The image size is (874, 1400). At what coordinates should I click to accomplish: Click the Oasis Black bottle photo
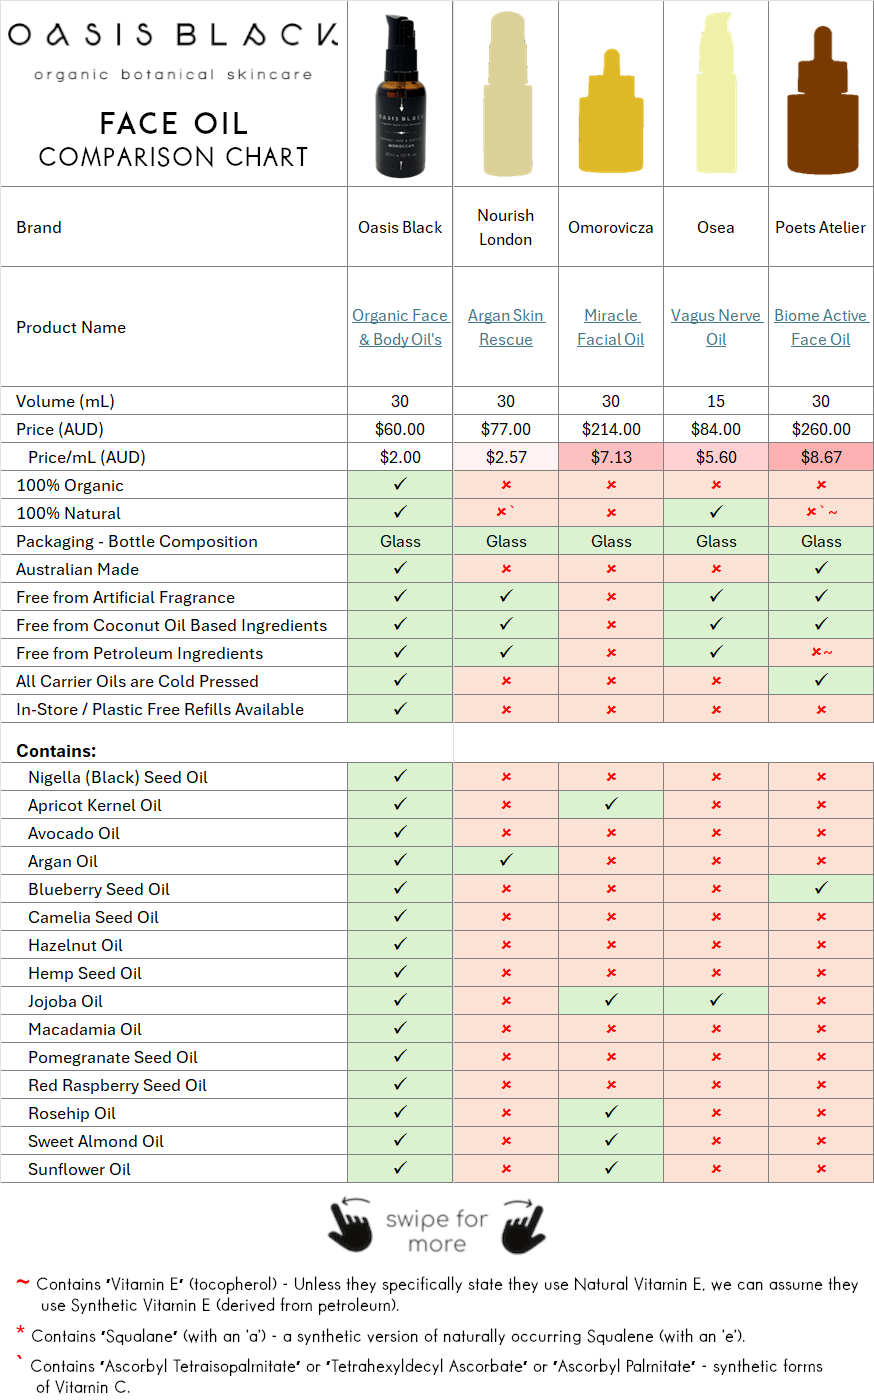point(401,96)
